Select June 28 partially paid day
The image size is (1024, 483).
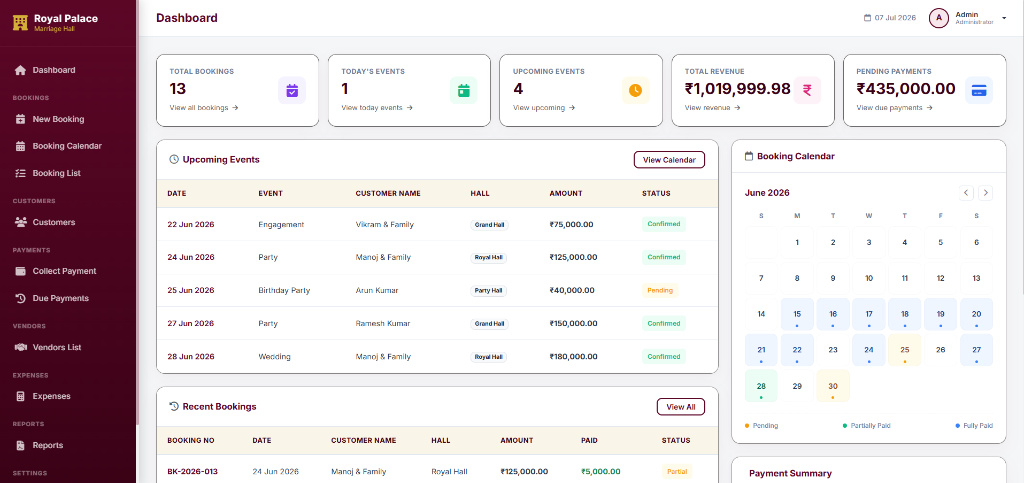tap(761, 386)
